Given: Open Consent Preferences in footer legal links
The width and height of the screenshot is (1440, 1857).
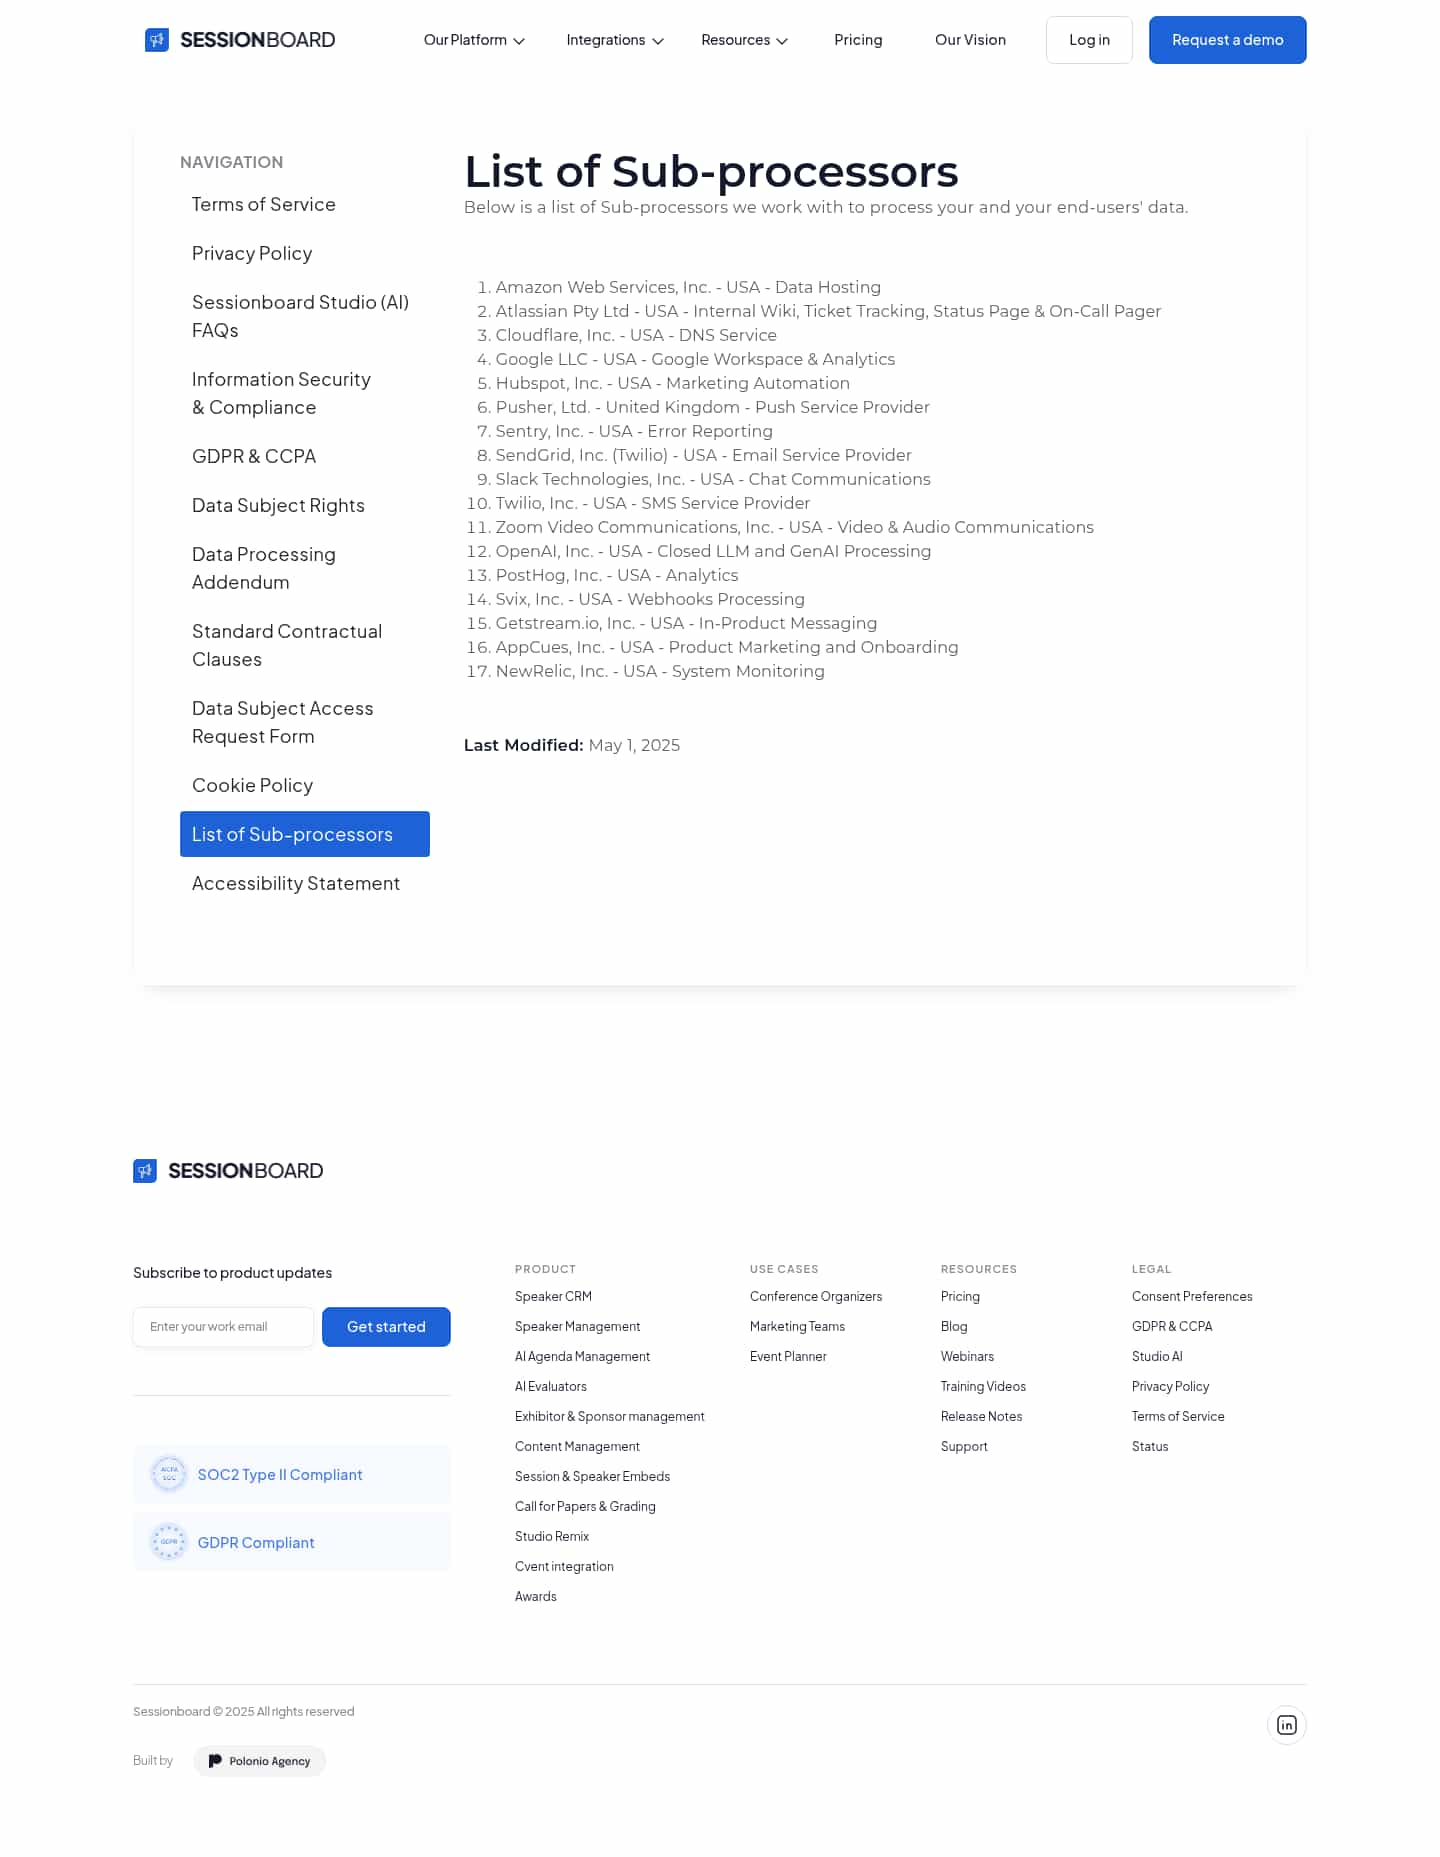Looking at the screenshot, I should tap(1192, 1296).
